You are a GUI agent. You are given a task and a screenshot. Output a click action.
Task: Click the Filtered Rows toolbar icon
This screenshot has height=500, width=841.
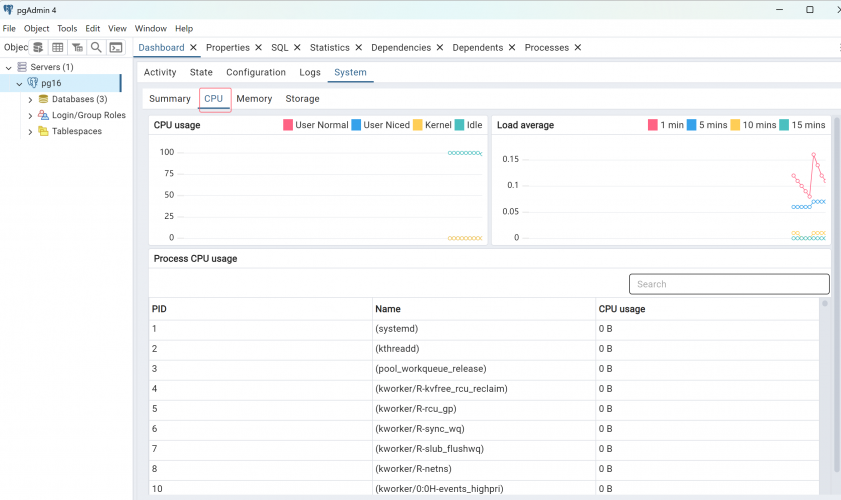(77, 47)
